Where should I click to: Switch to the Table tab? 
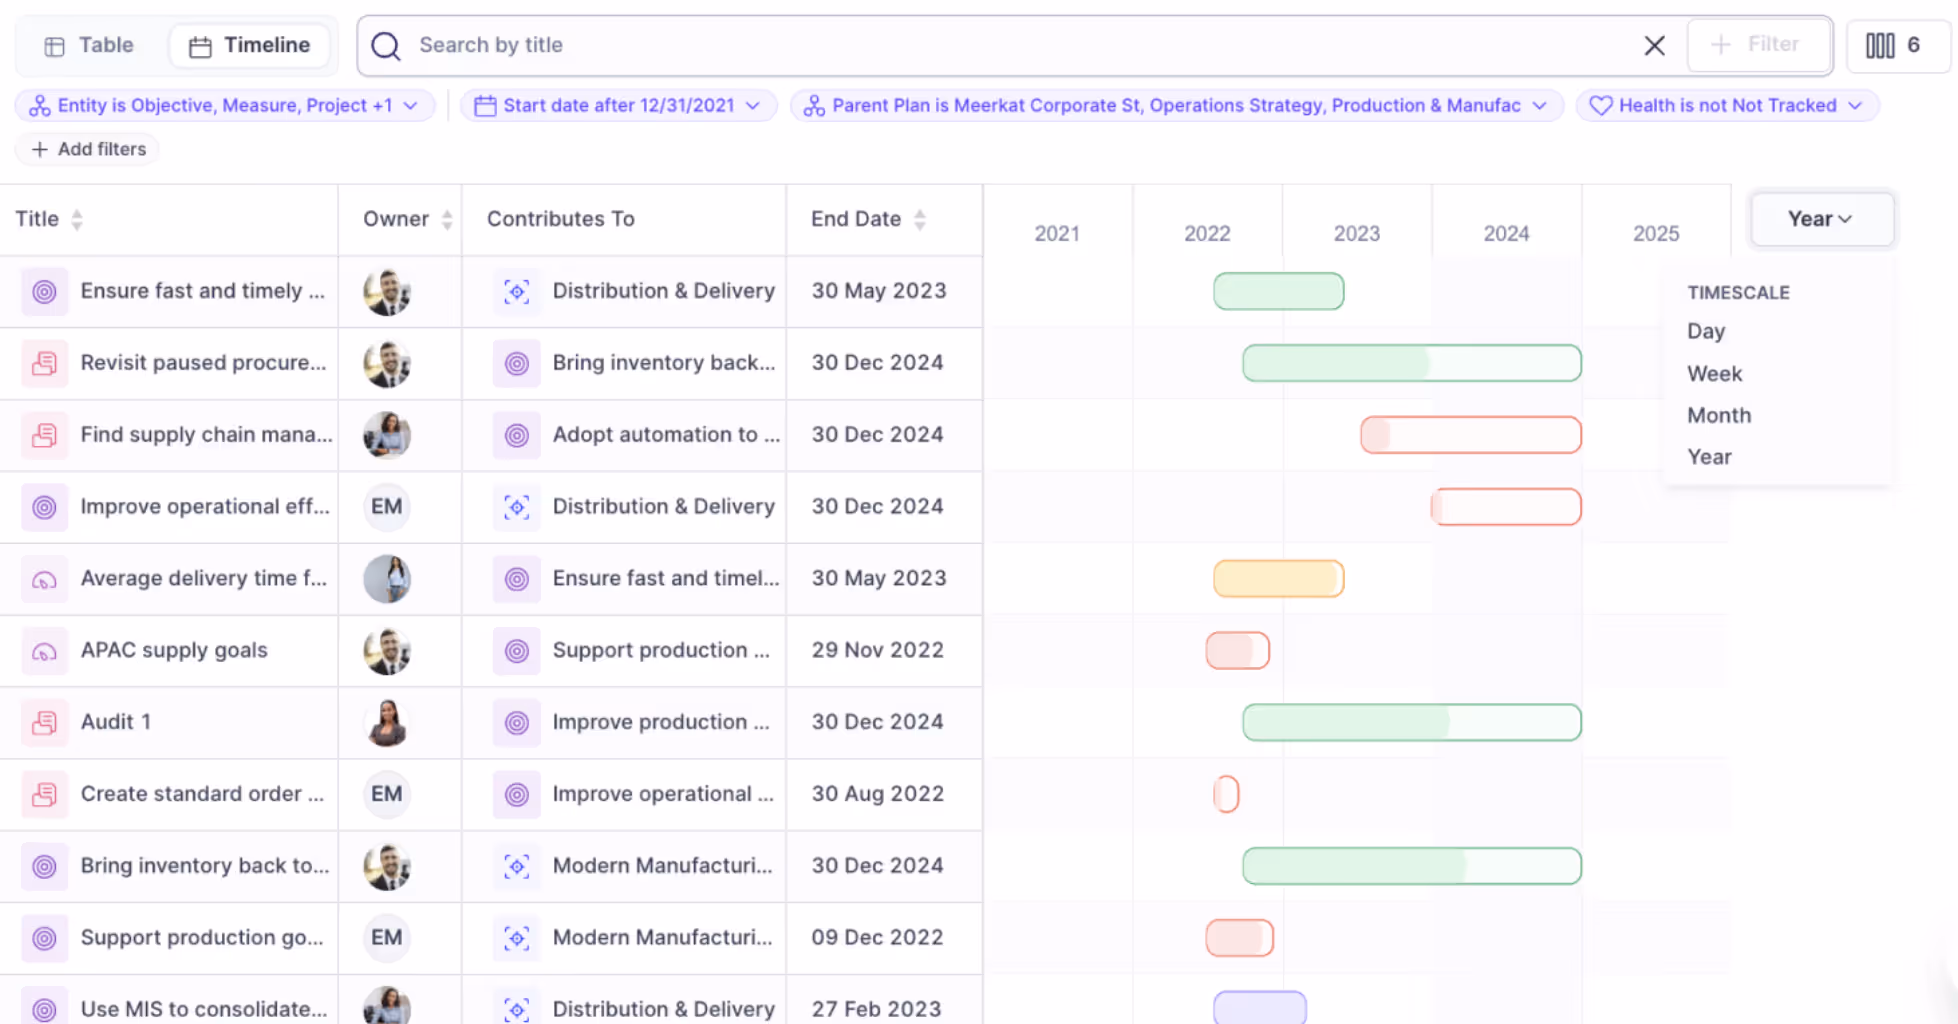(86, 45)
